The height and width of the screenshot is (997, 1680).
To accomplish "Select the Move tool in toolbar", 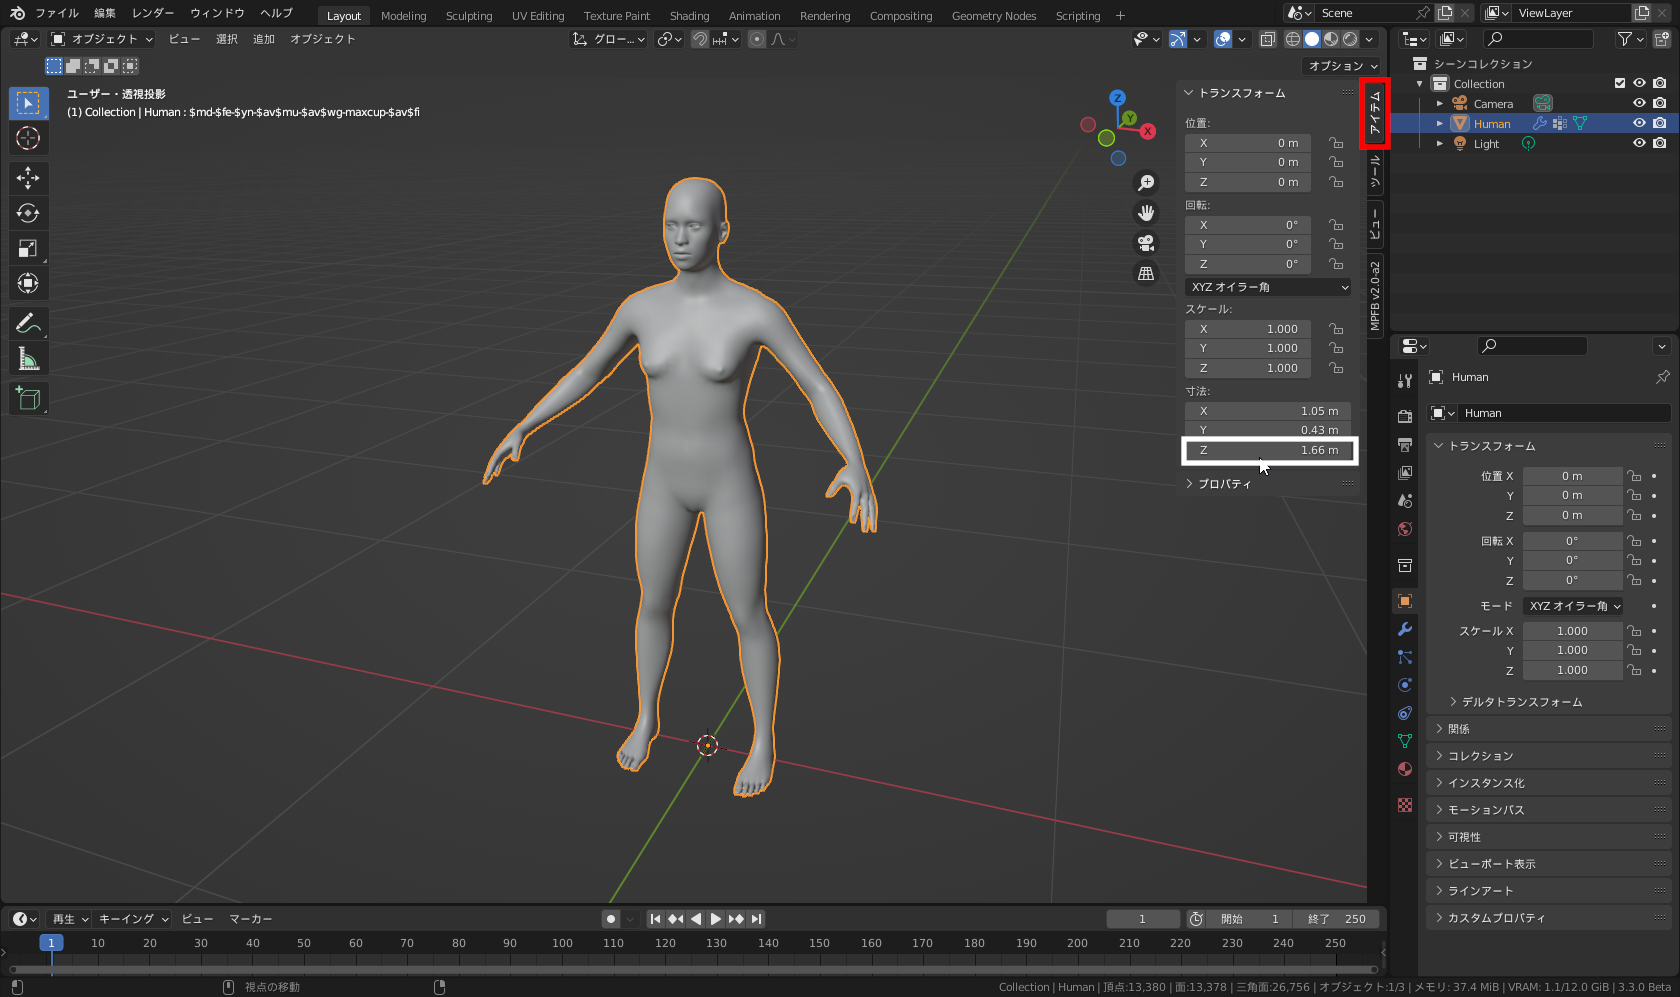I will click(x=28, y=178).
